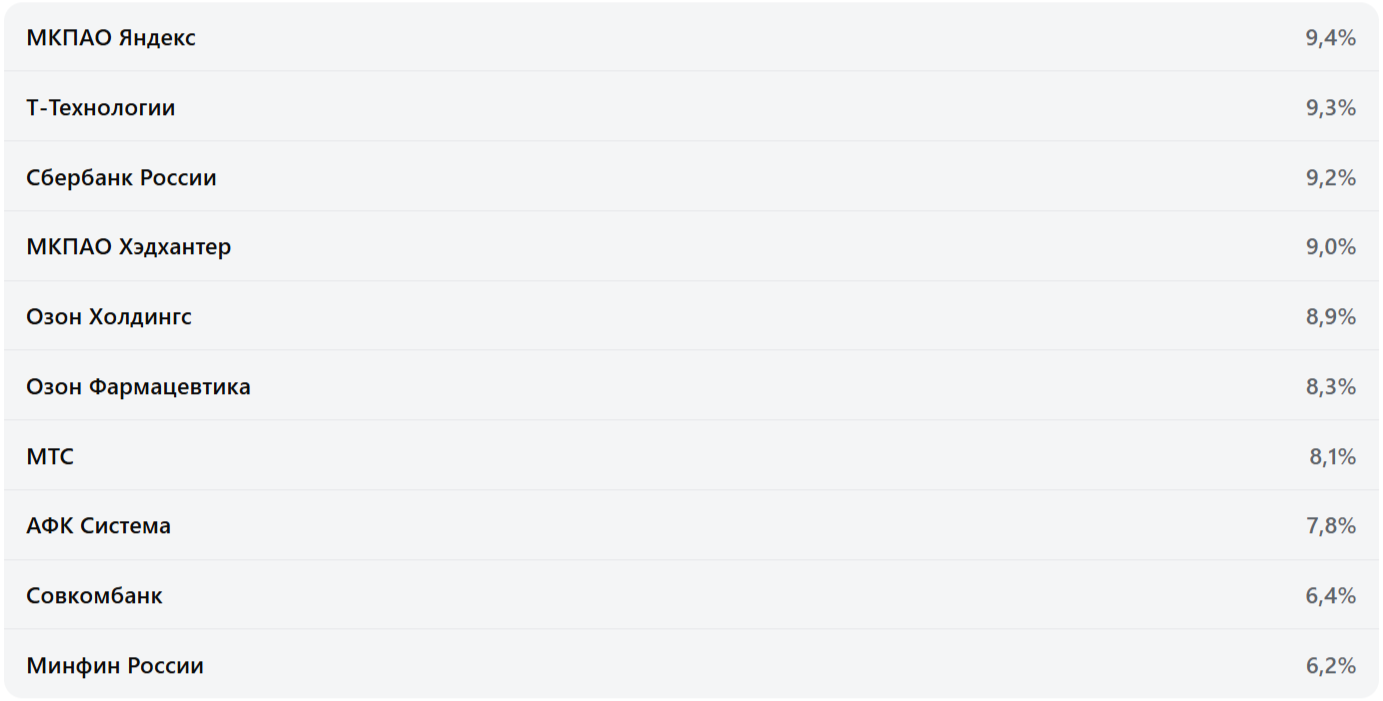This screenshot has height=701, width=1383.
Task: Click the 8,9% share value
Action: (x=1330, y=317)
